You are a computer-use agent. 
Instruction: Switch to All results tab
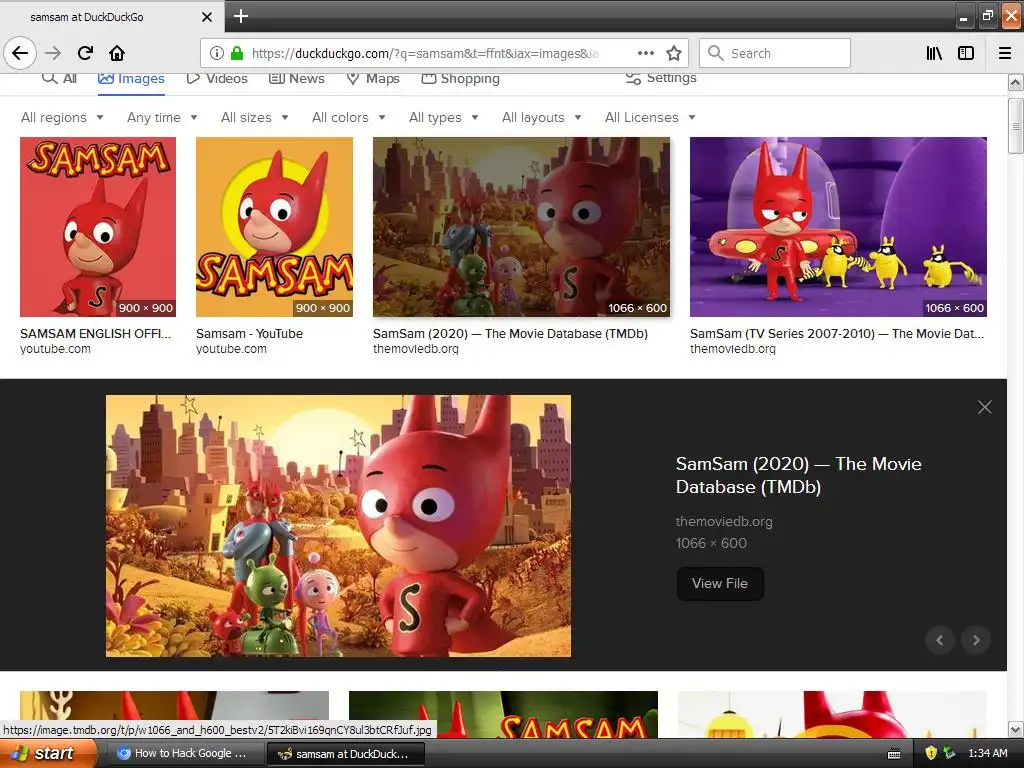tap(59, 78)
